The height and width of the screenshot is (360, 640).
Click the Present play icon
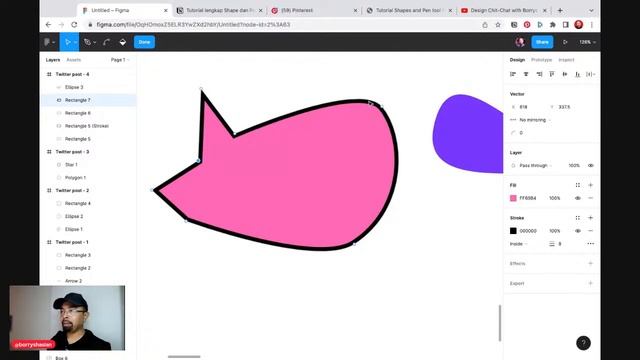565,42
